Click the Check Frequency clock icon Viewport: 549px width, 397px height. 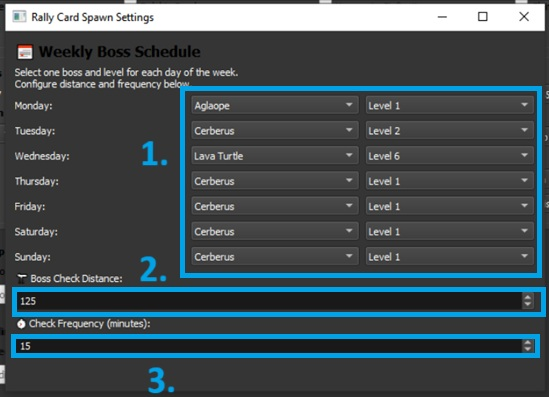[21, 324]
